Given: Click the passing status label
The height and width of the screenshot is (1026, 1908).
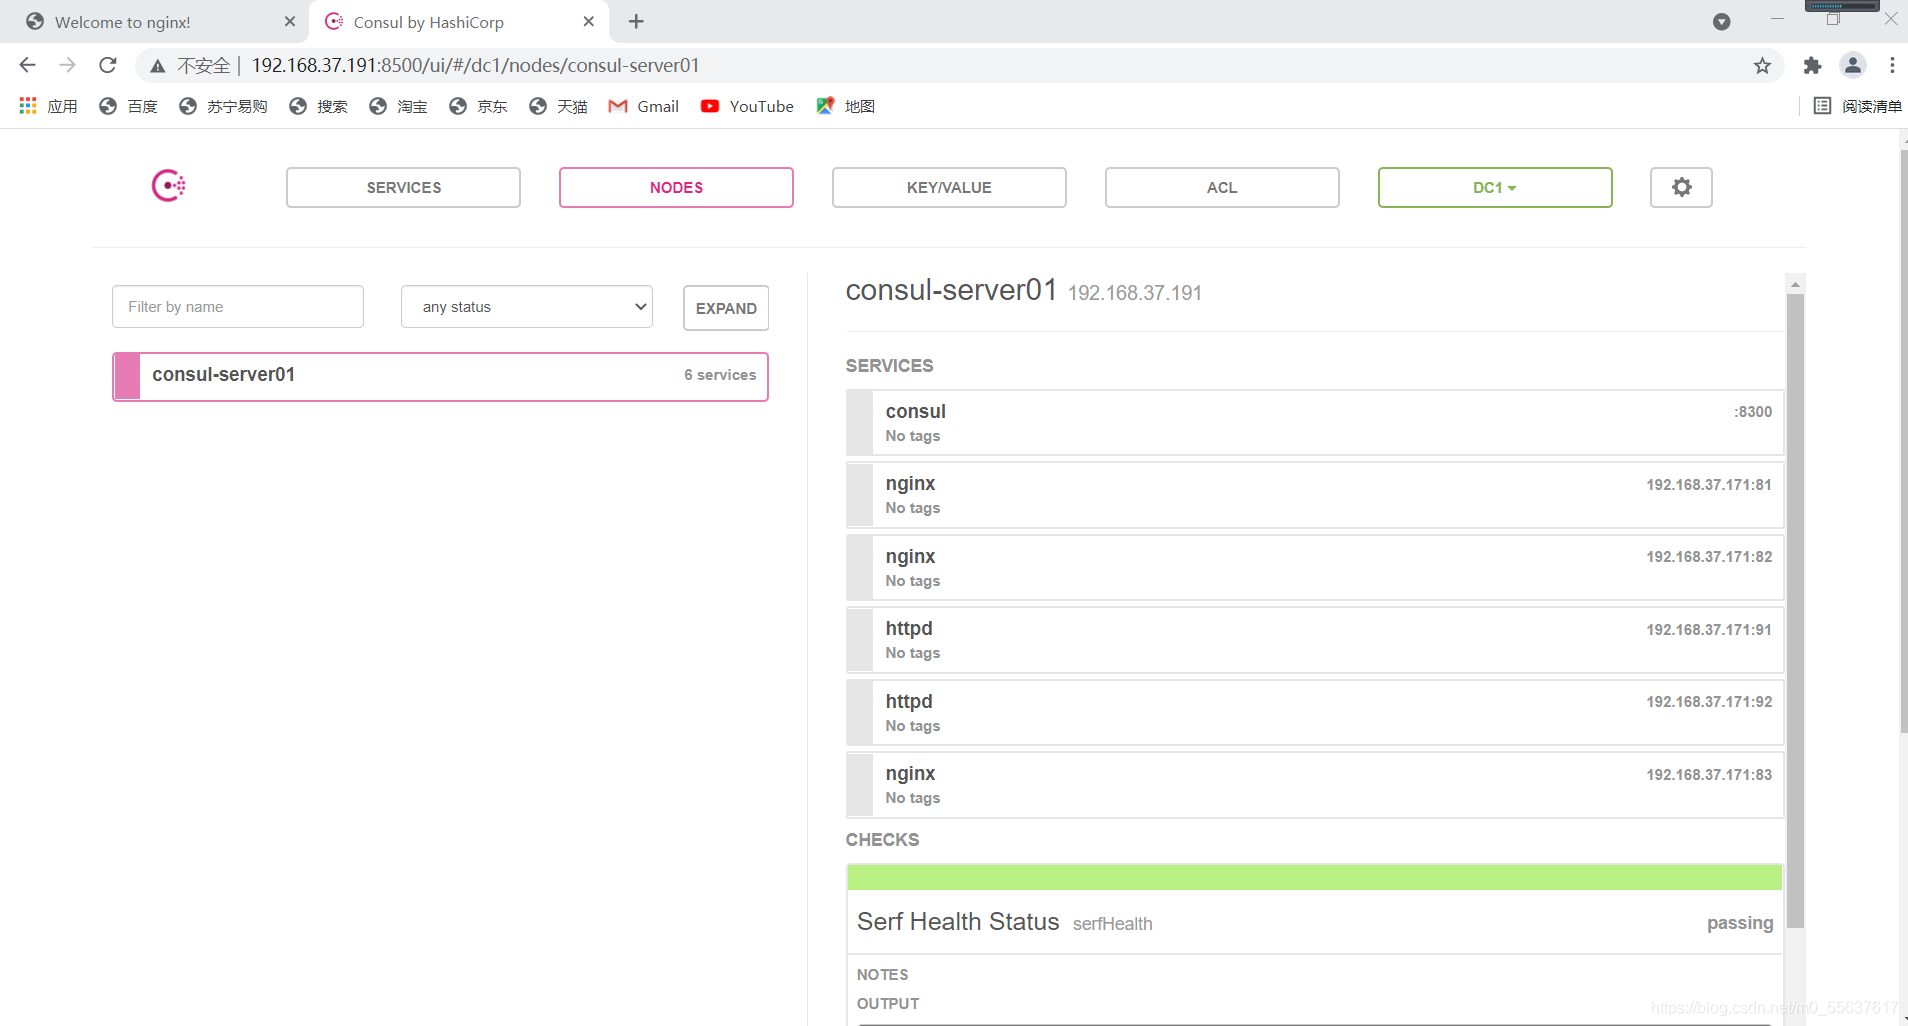Looking at the screenshot, I should point(1740,923).
